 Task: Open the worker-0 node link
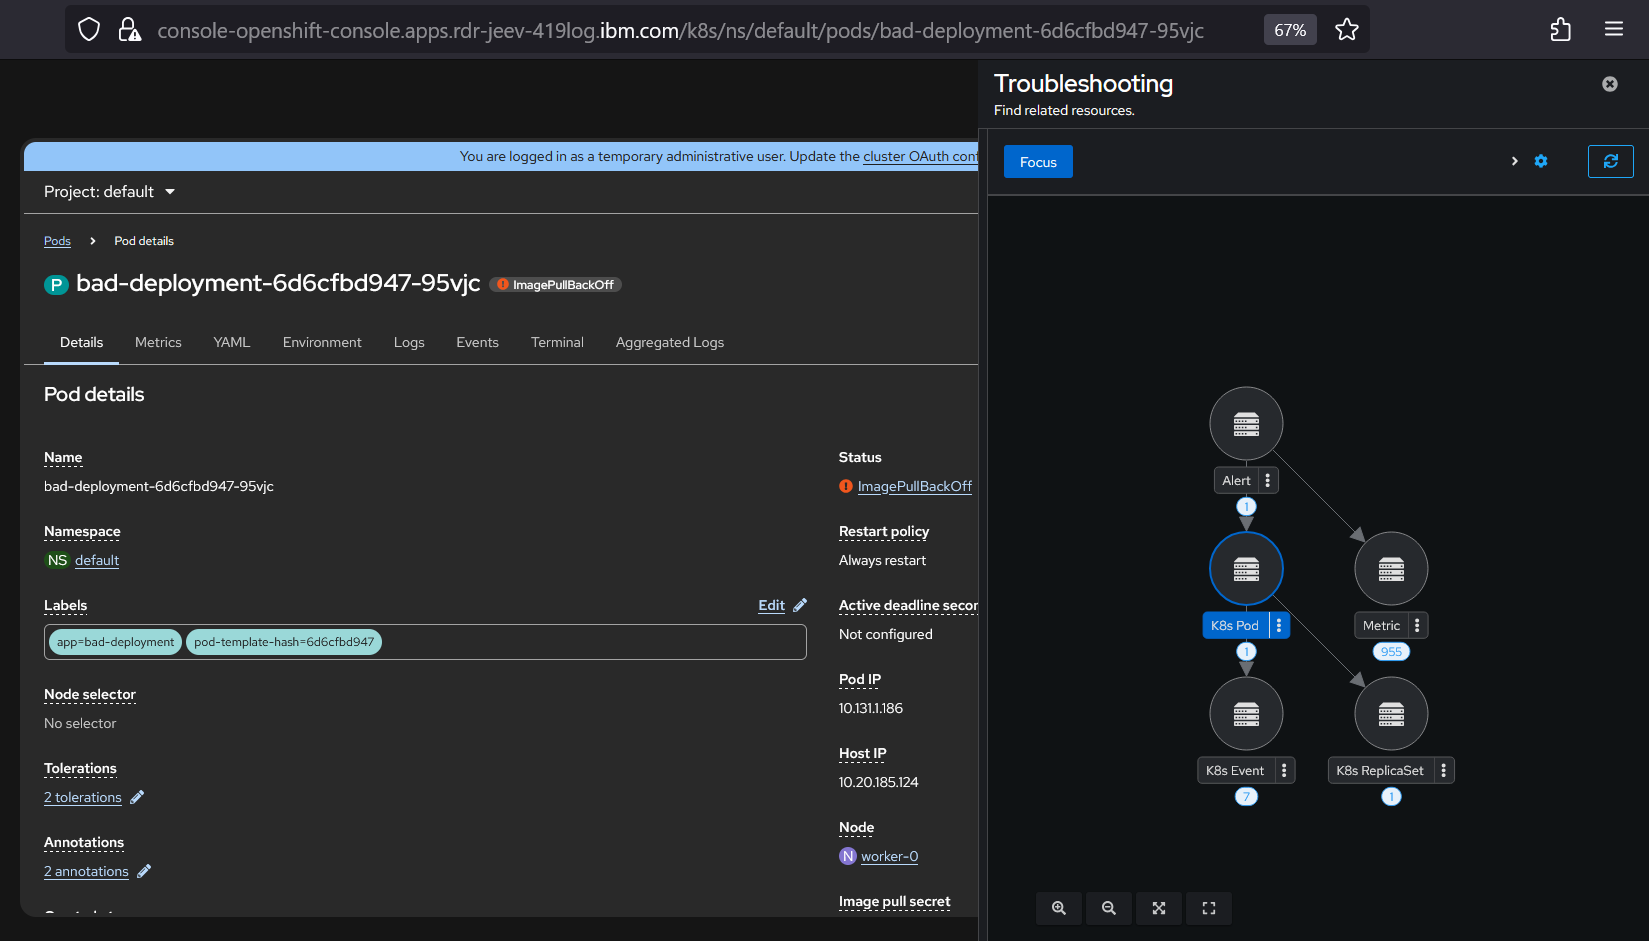890,856
